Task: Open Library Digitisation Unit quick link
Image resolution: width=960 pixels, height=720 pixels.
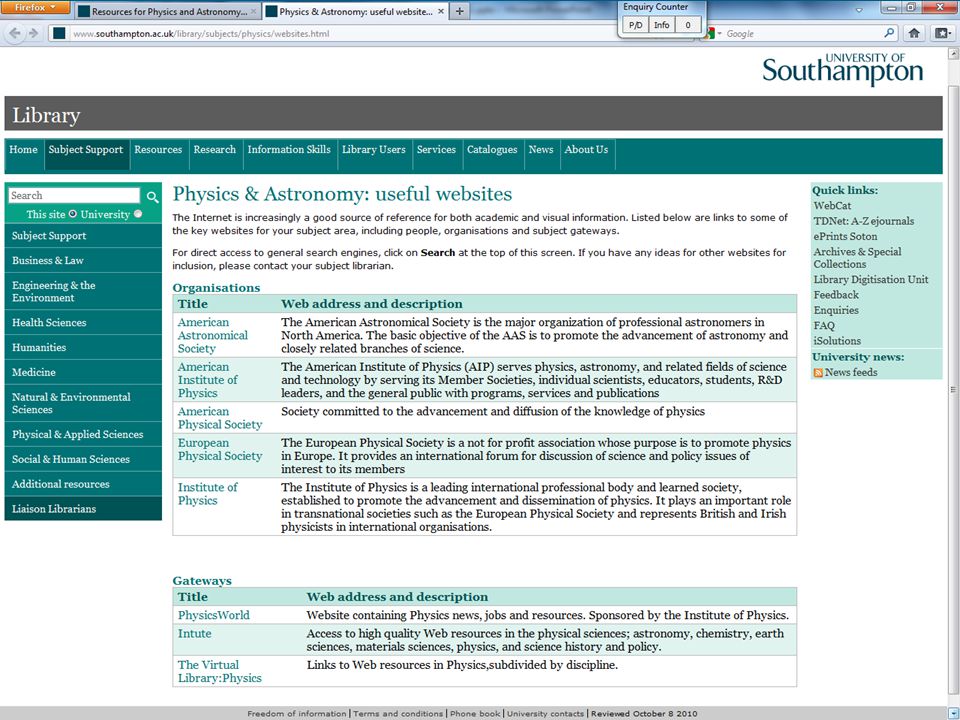Action: click(x=871, y=279)
